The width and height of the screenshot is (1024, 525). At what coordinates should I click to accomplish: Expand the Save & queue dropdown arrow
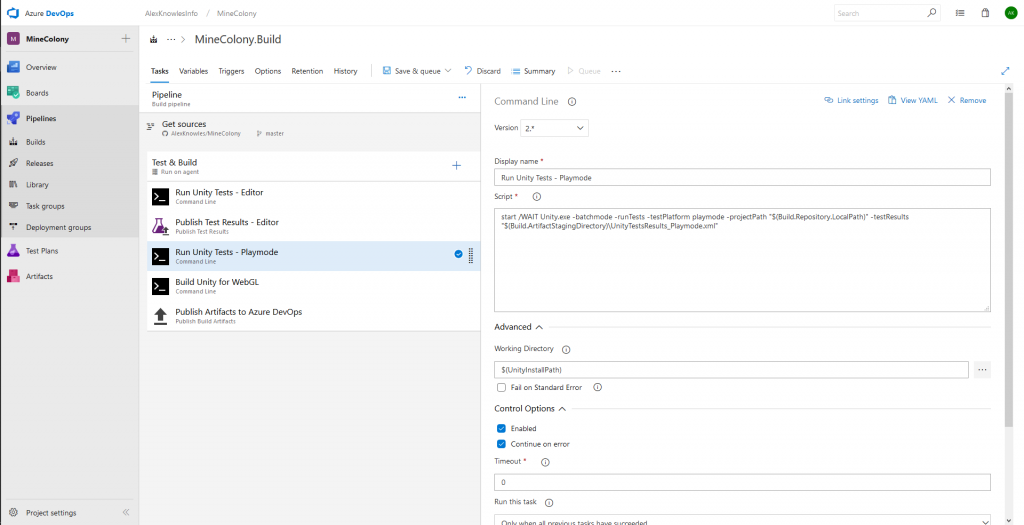click(448, 71)
